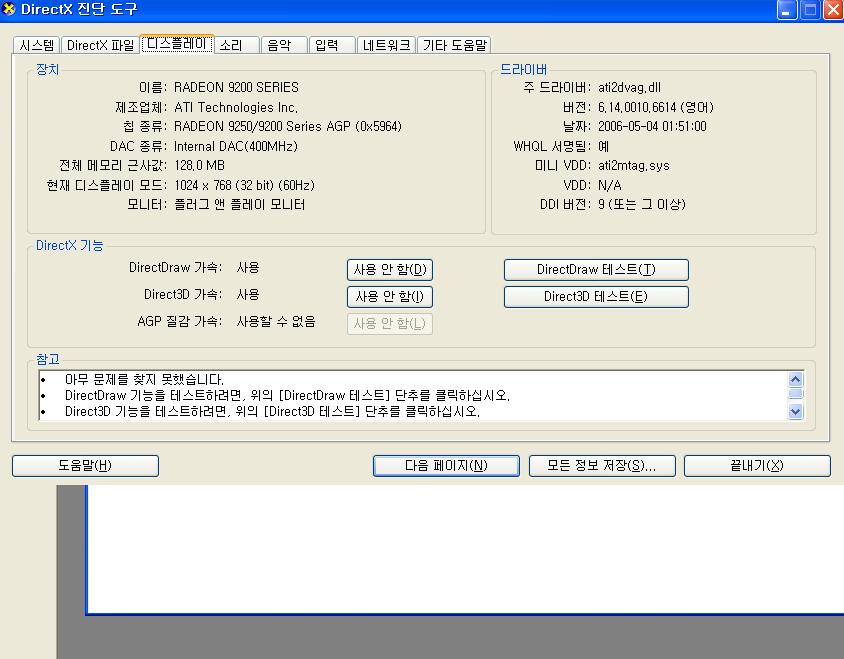Click driver date 2006-05-04 01:51:00
This screenshot has width=844, height=659.
point(652,127)
